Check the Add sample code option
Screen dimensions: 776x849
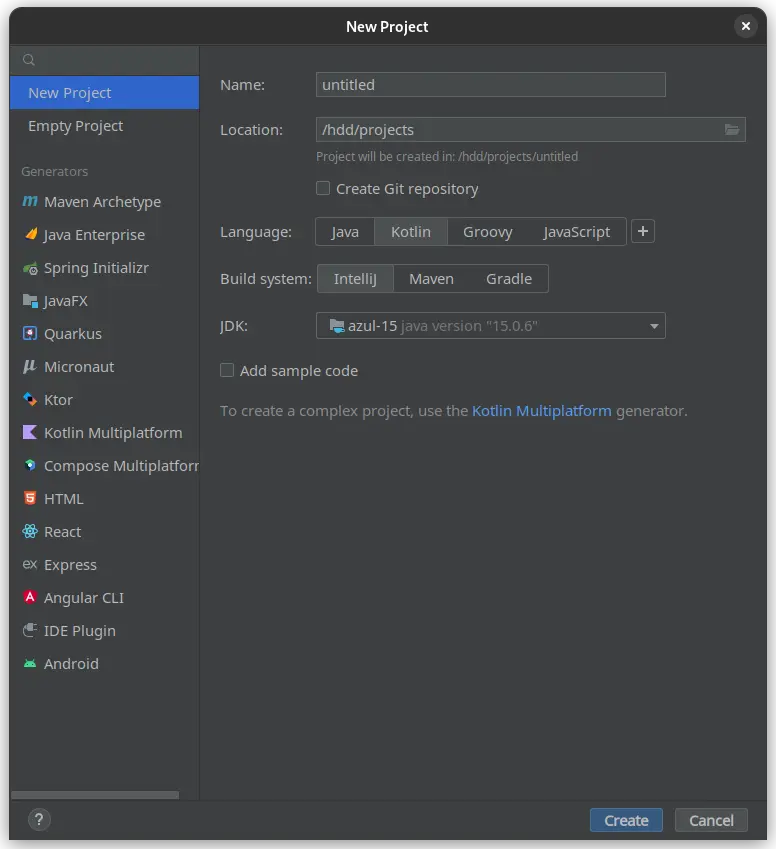pyautogui.click(x=227, y=370)
